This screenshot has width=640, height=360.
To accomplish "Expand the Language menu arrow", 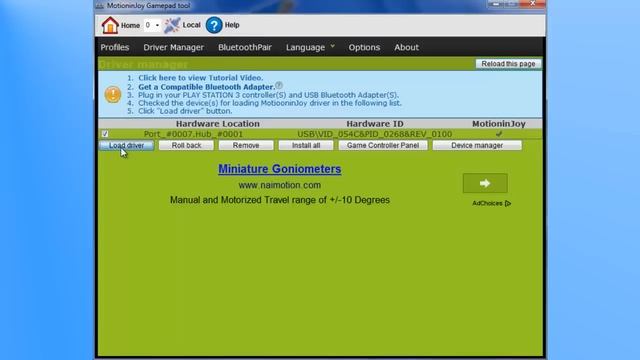I will pyautogui.click(x=333, y=46).
